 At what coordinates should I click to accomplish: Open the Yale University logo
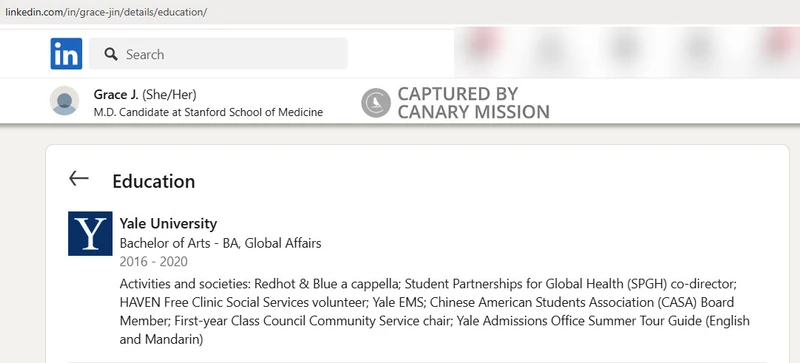pyautogui.click(x=90, y=233)
